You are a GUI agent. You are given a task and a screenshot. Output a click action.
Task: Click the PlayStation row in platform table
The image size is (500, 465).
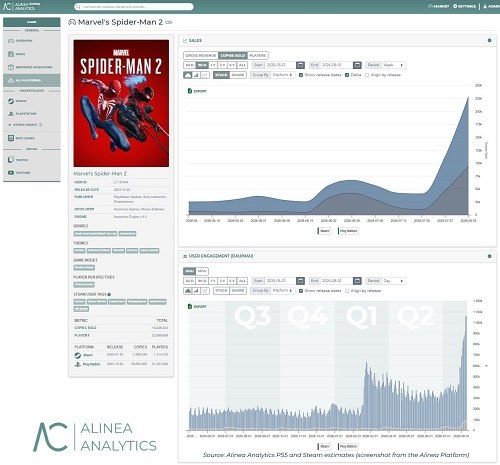[x=121, y=364]
